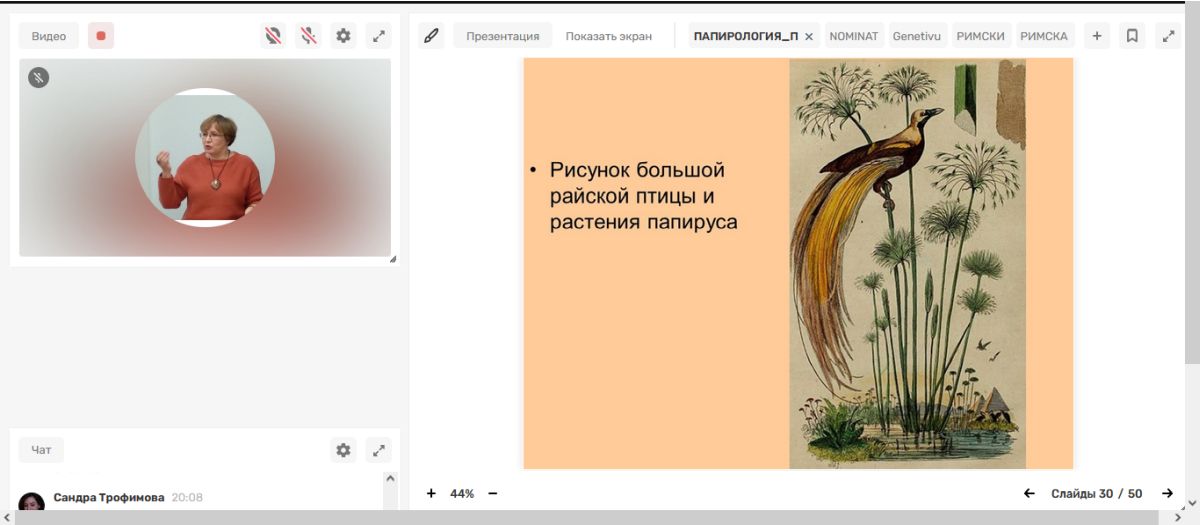This screenshot has height=525, width=1200.
Task: Click the Видео panel label
Action: pyautogui.click(x=49, y=36)
